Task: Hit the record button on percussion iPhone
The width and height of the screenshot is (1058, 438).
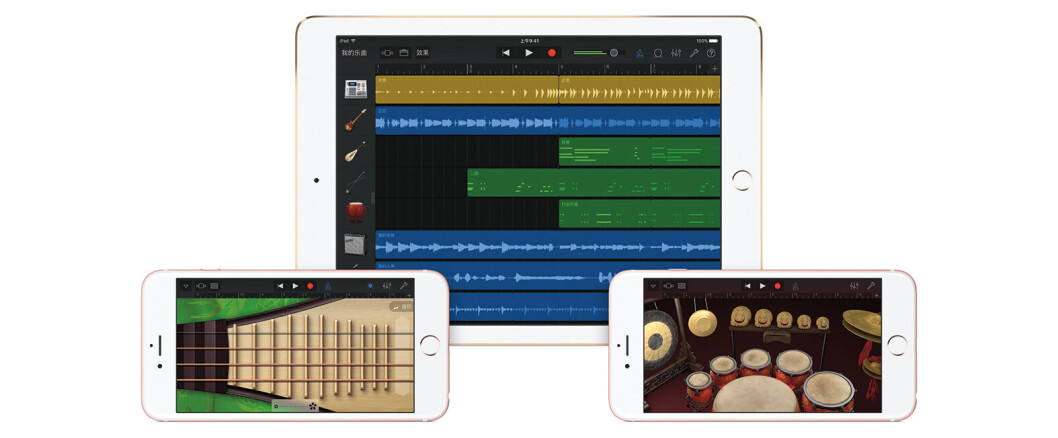Action: point(777,286)
